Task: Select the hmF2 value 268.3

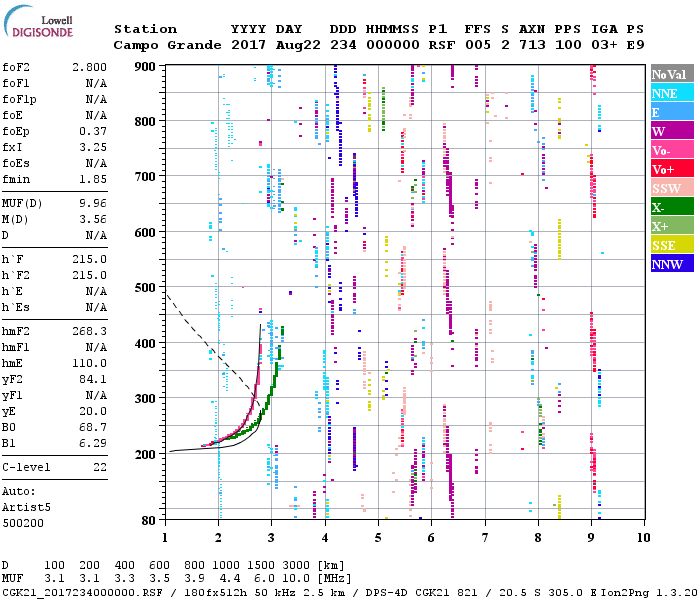Action: click(x=87, y=331)
